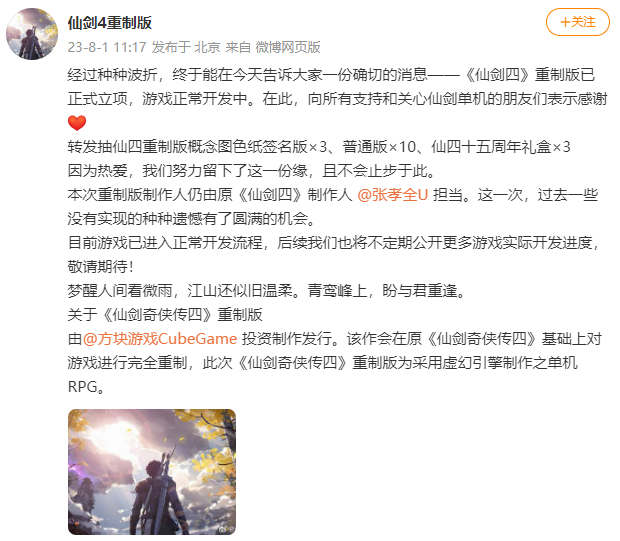Click the giveaway line 转发抽仙四重制版概念图色纸
The image size is (620, 541).
(x=319, y=147)
